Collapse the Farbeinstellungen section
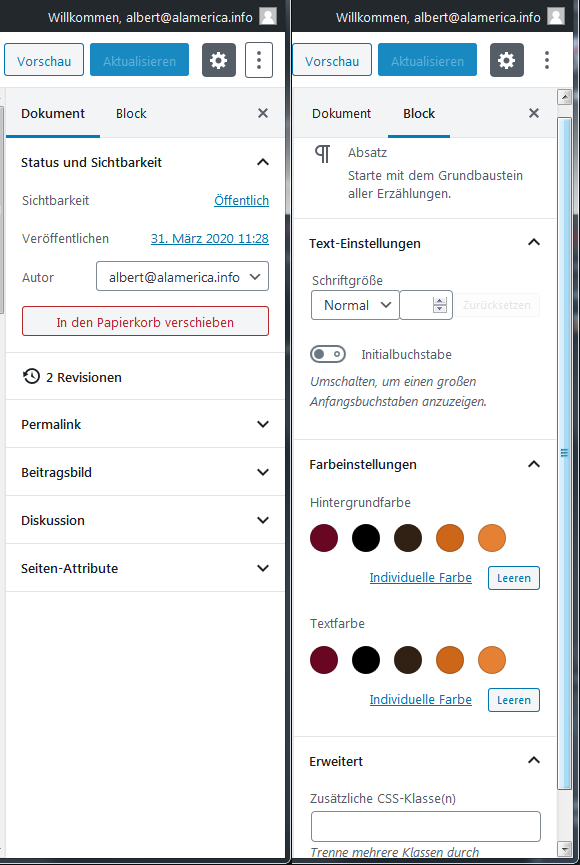The width and height of the screenshot is (580, 865). pyautogui.click(x=533, y=464)
